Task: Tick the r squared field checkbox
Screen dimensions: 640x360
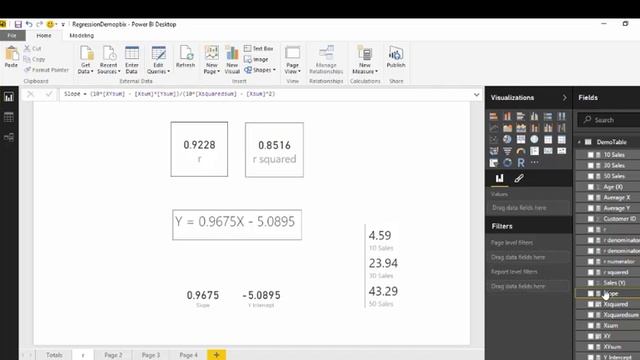Action: [x=591, y=272]
